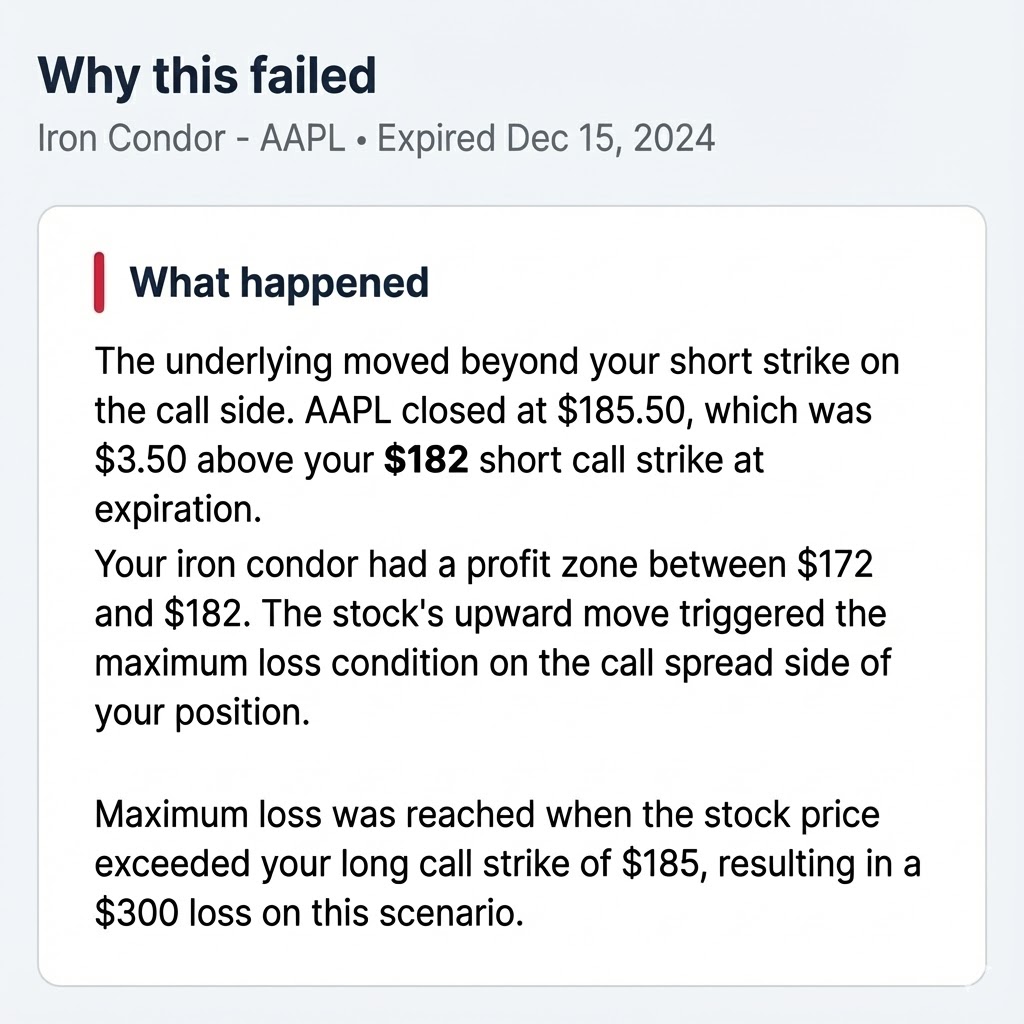Click the 'Expired Dec 15, 2024' date text
Image resolution: width=1024 pixels, height=1024 pixels.
click(x=546, y=138)
